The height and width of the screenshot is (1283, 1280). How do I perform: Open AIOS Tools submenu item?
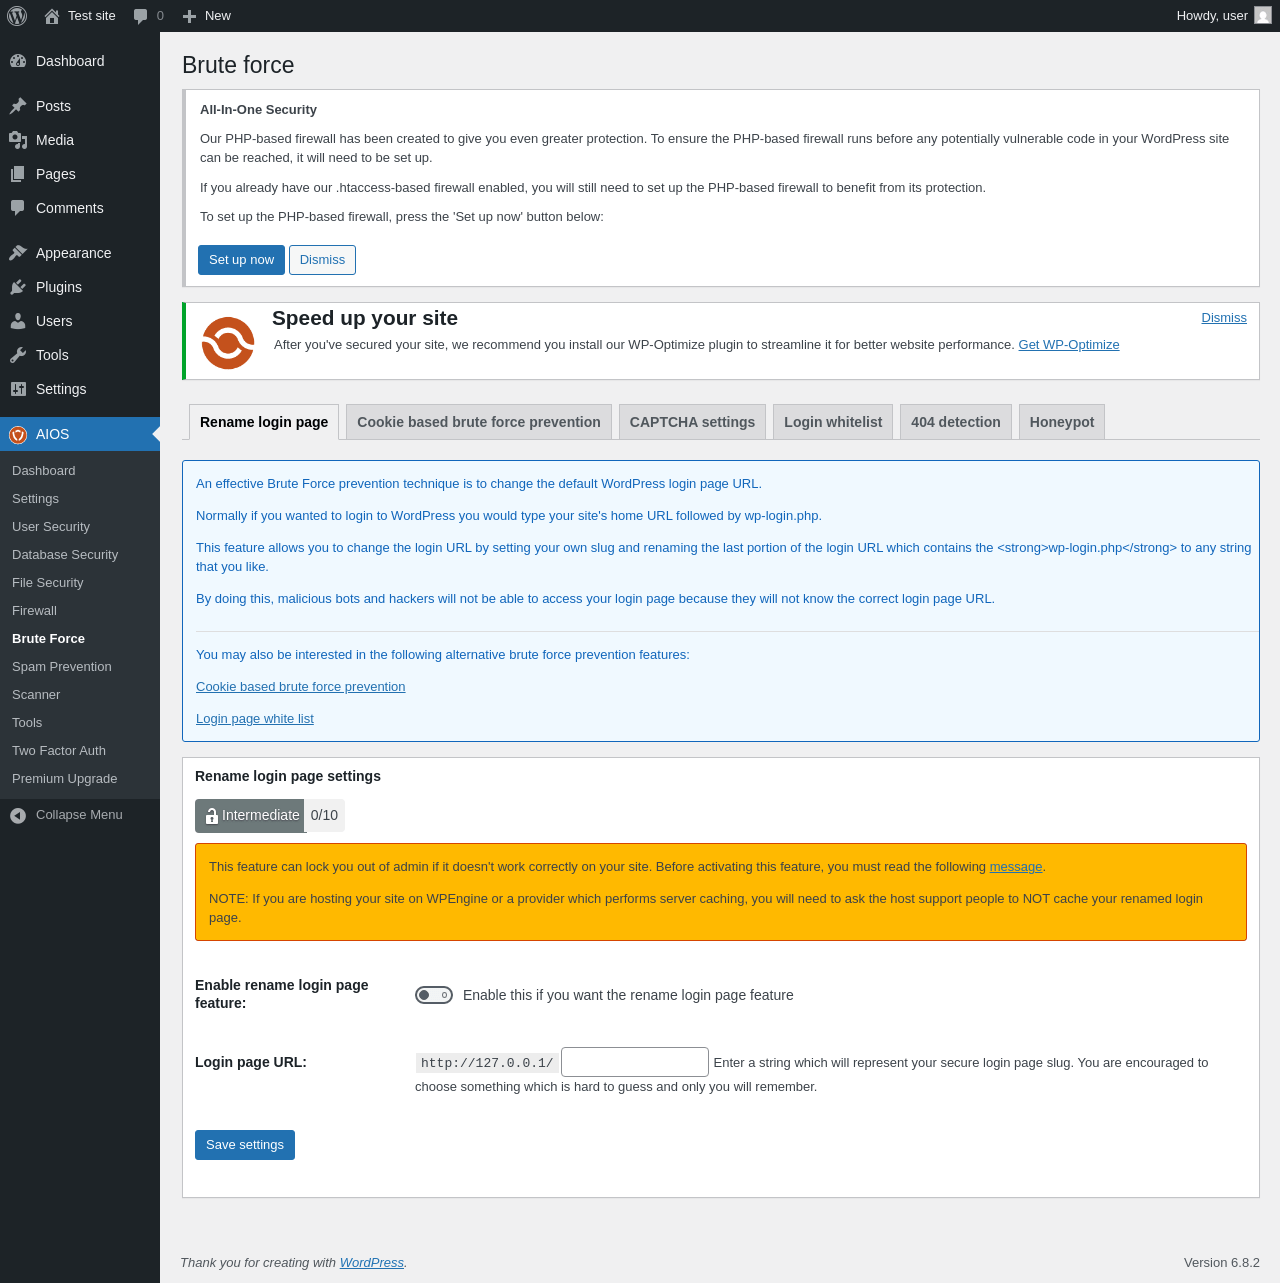click(x=80, y=723)
